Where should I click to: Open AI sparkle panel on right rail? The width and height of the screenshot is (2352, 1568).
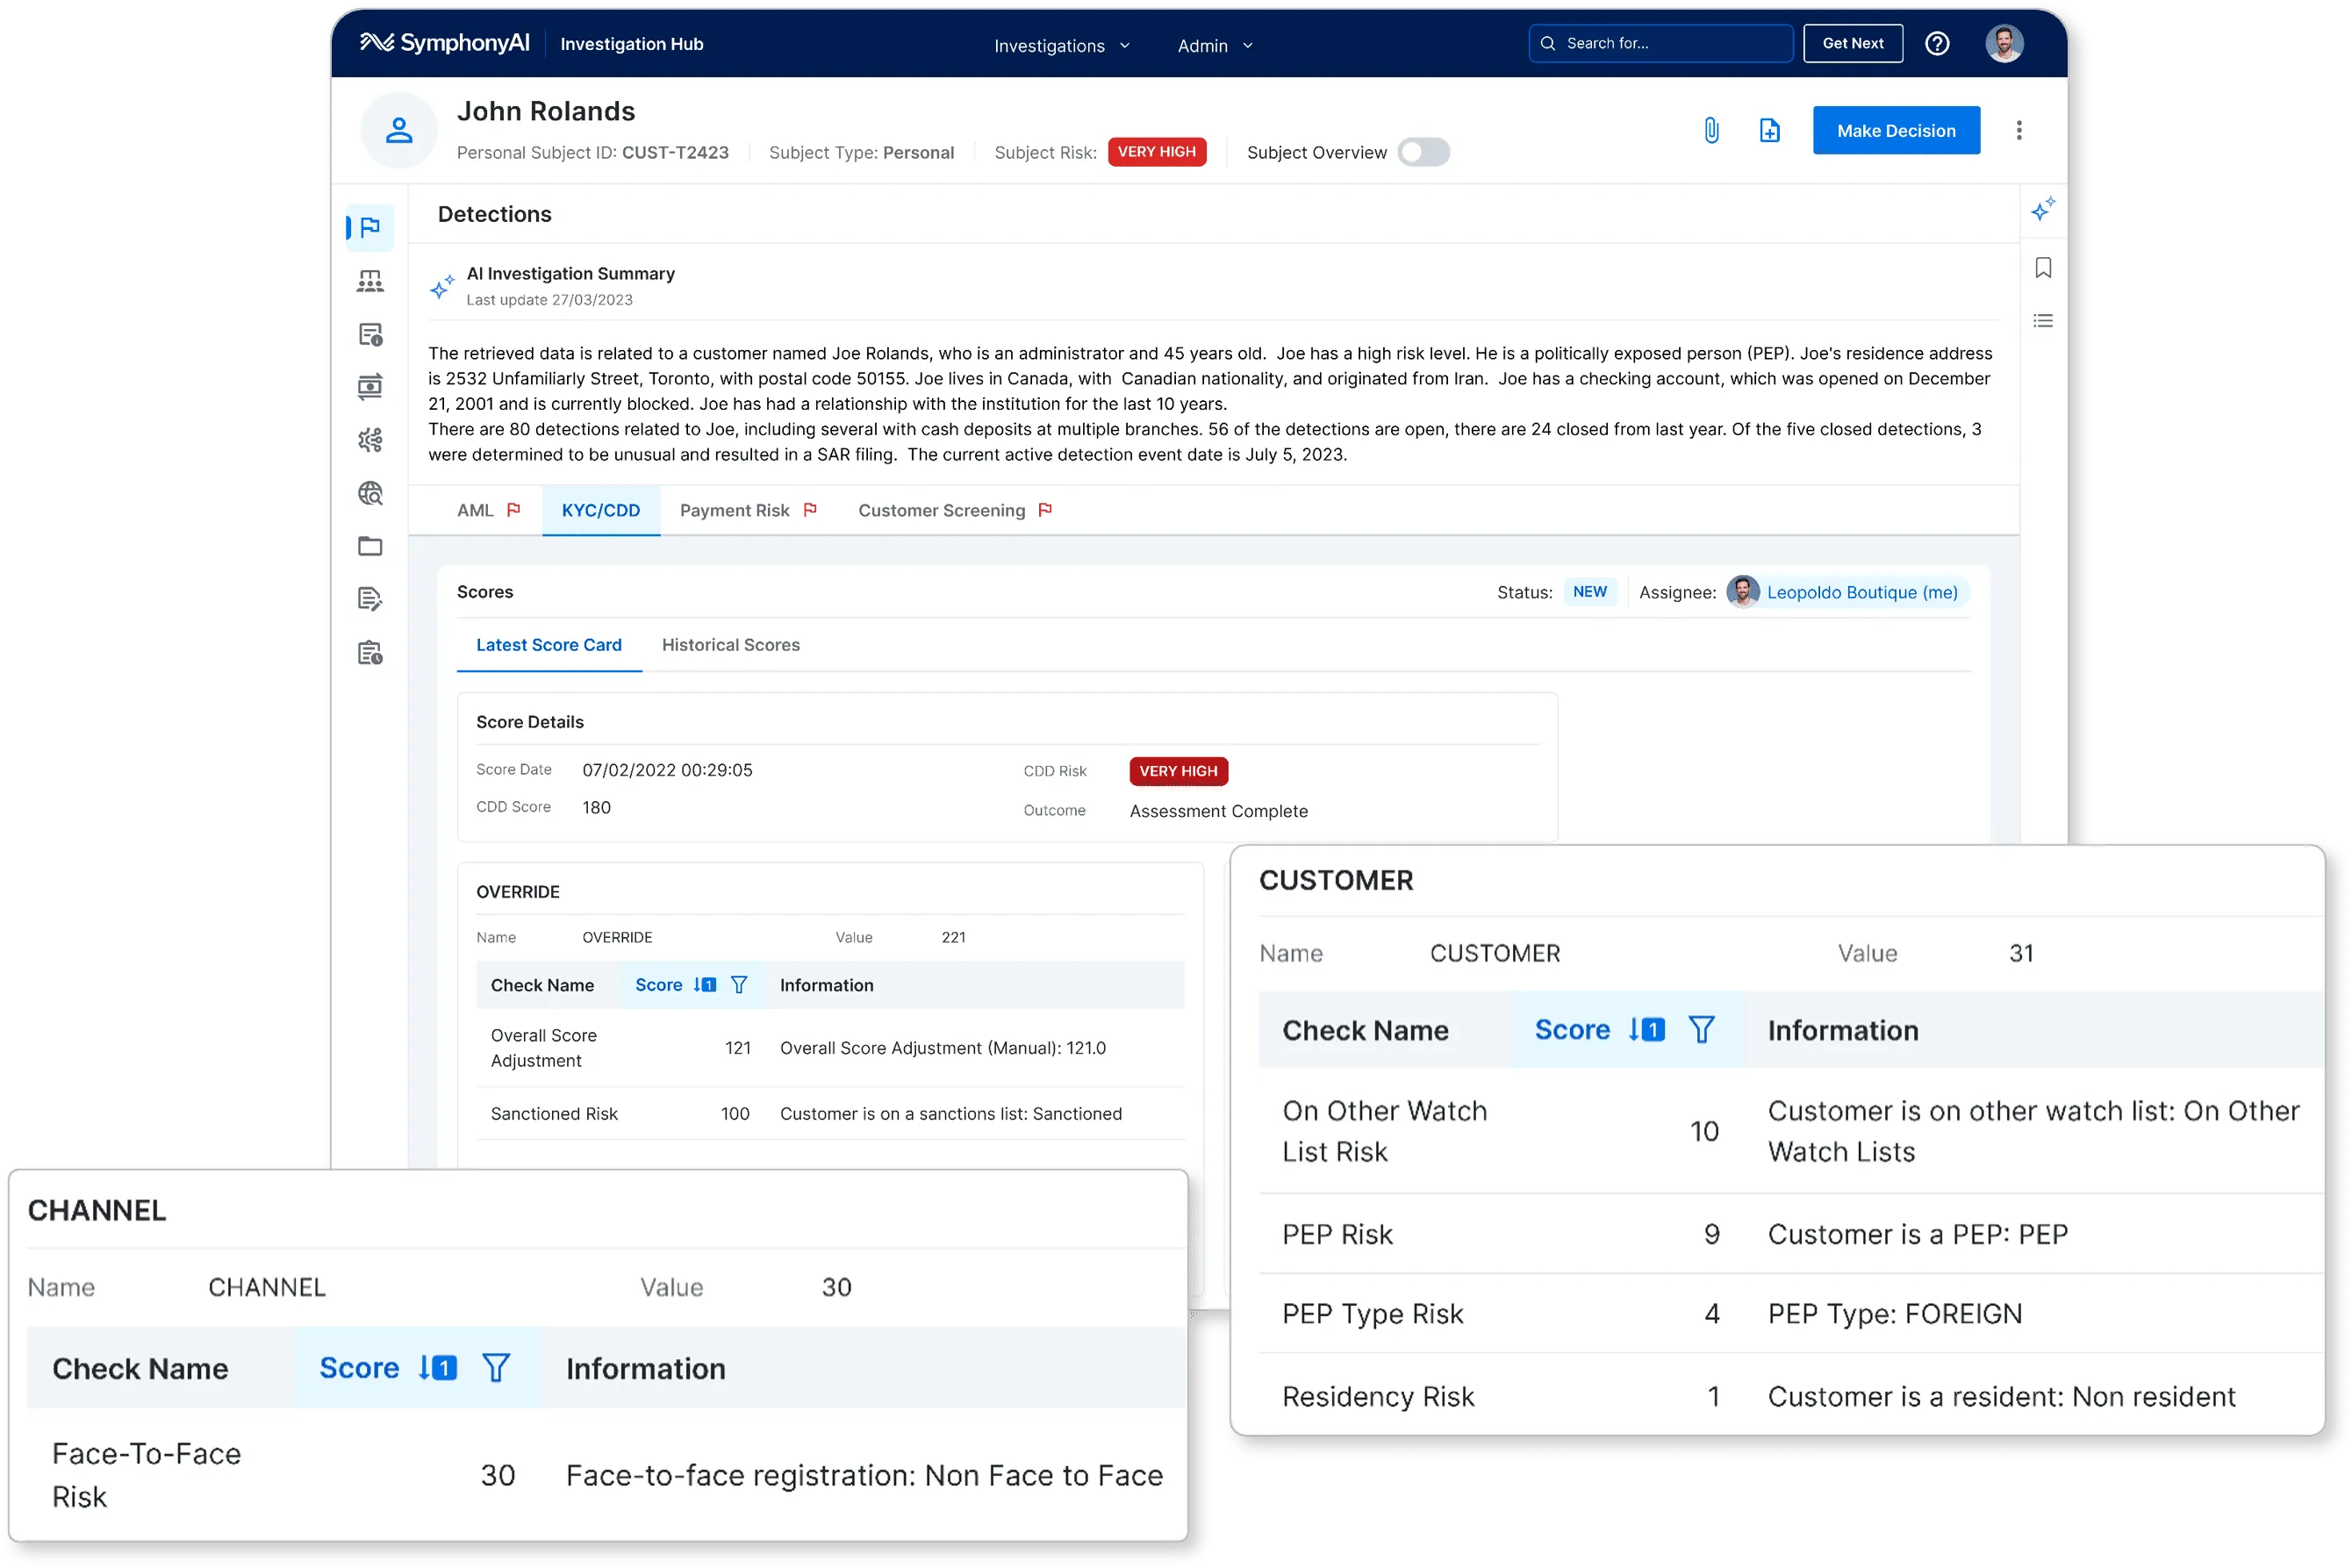[x=2043, y=209]
